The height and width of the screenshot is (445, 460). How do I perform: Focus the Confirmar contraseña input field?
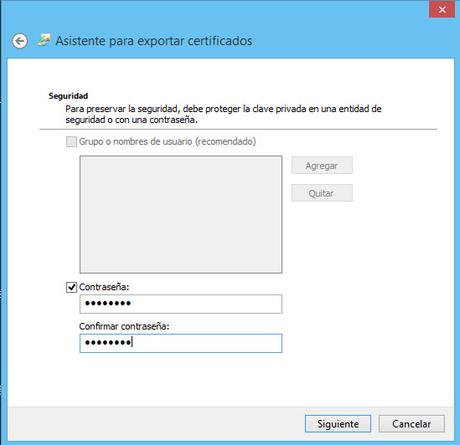(181, 343)
